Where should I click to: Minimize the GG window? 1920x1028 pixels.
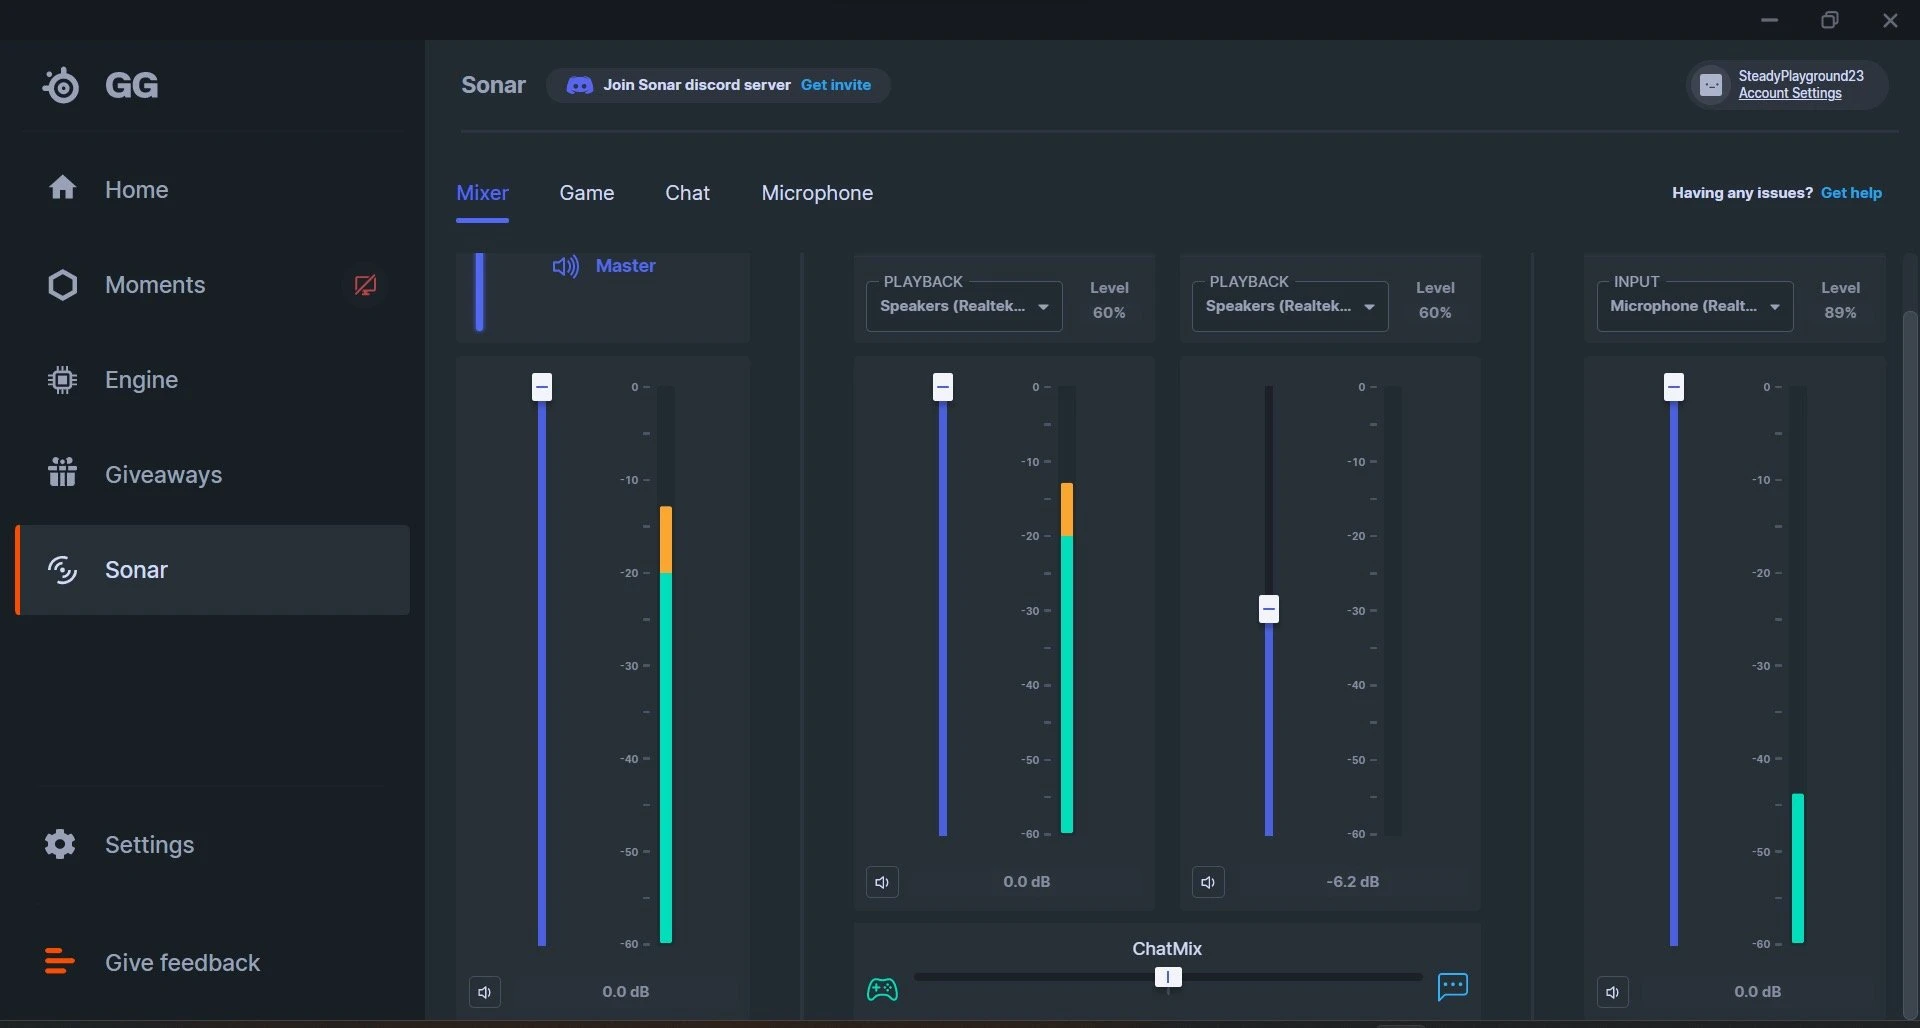[x=1769, y=20]
